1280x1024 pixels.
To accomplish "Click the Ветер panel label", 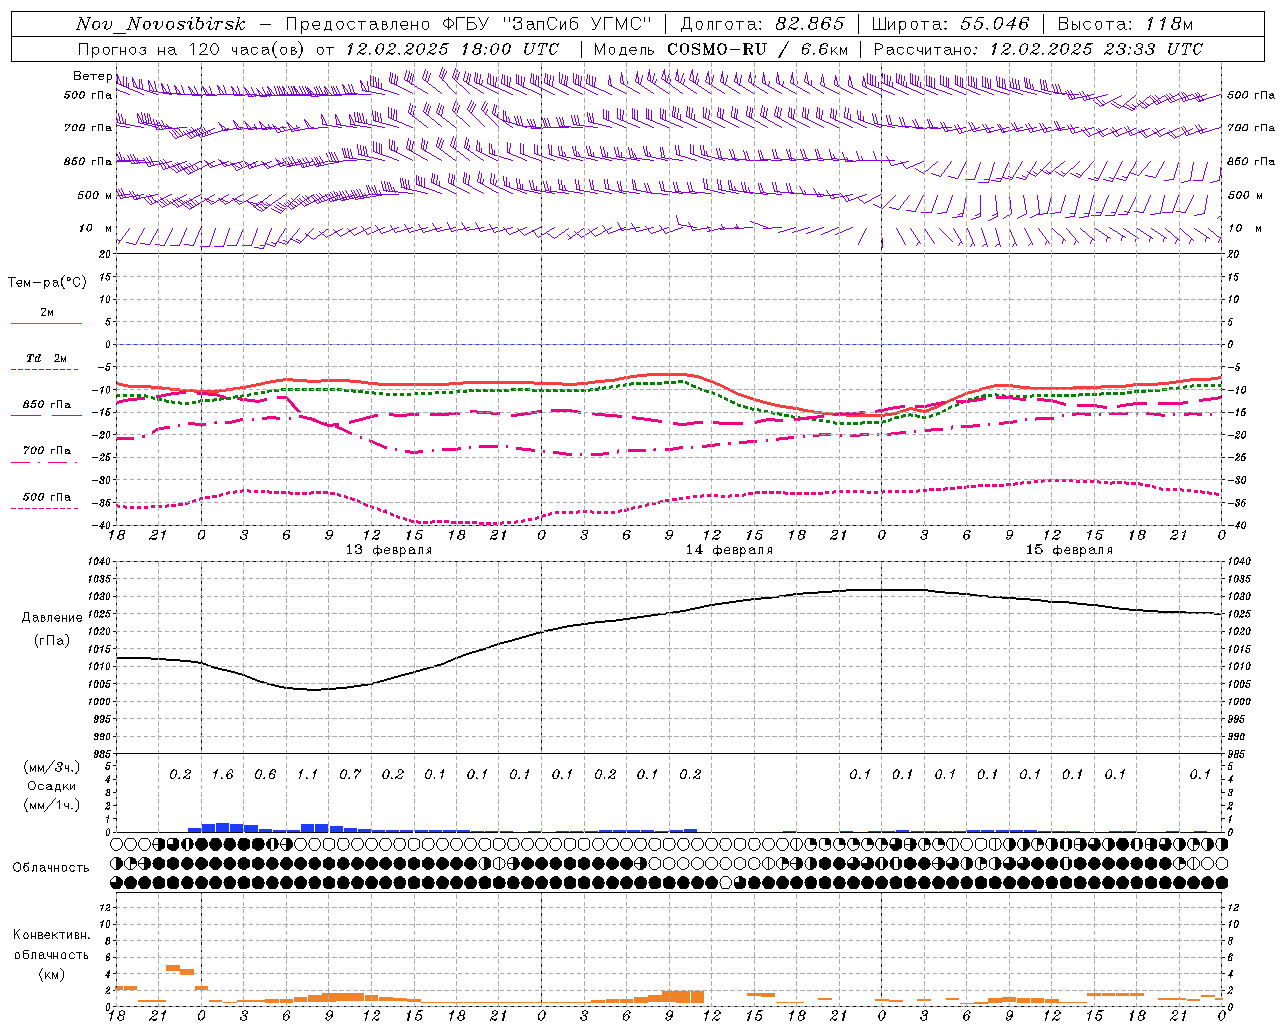I will coord(93,77).
